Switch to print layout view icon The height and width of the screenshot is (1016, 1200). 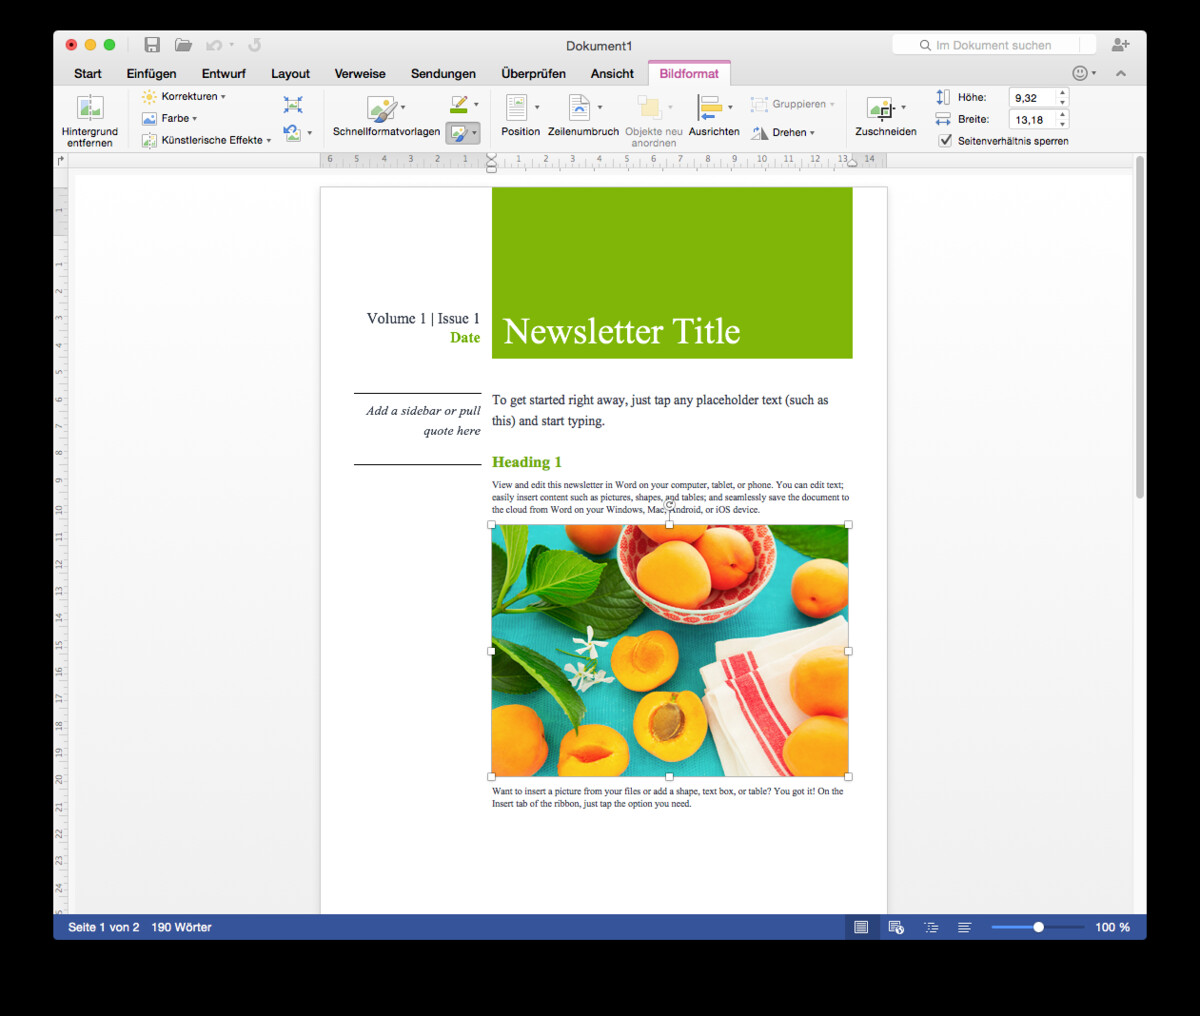[x=861, y=927]
